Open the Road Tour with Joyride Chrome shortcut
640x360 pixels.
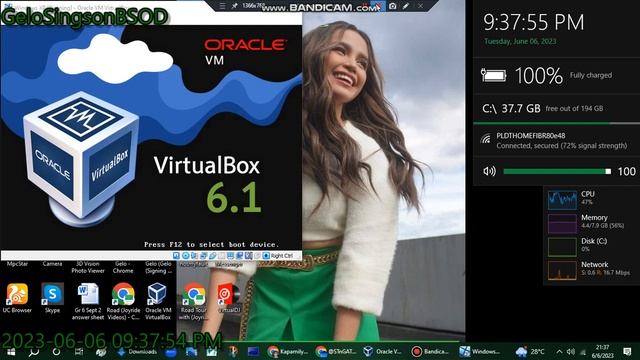[193, 301]
